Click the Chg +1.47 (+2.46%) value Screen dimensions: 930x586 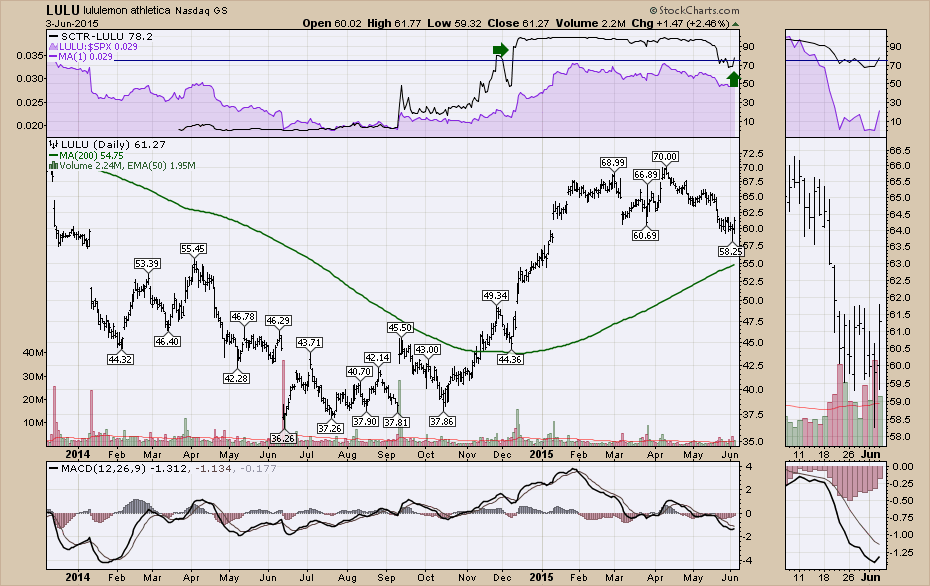pyautogui.click(x=680, y=24)
